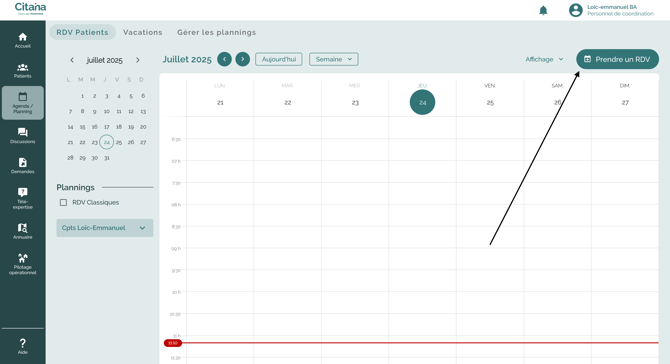Click the Prendre un RDV button

[x=617, y=59]
